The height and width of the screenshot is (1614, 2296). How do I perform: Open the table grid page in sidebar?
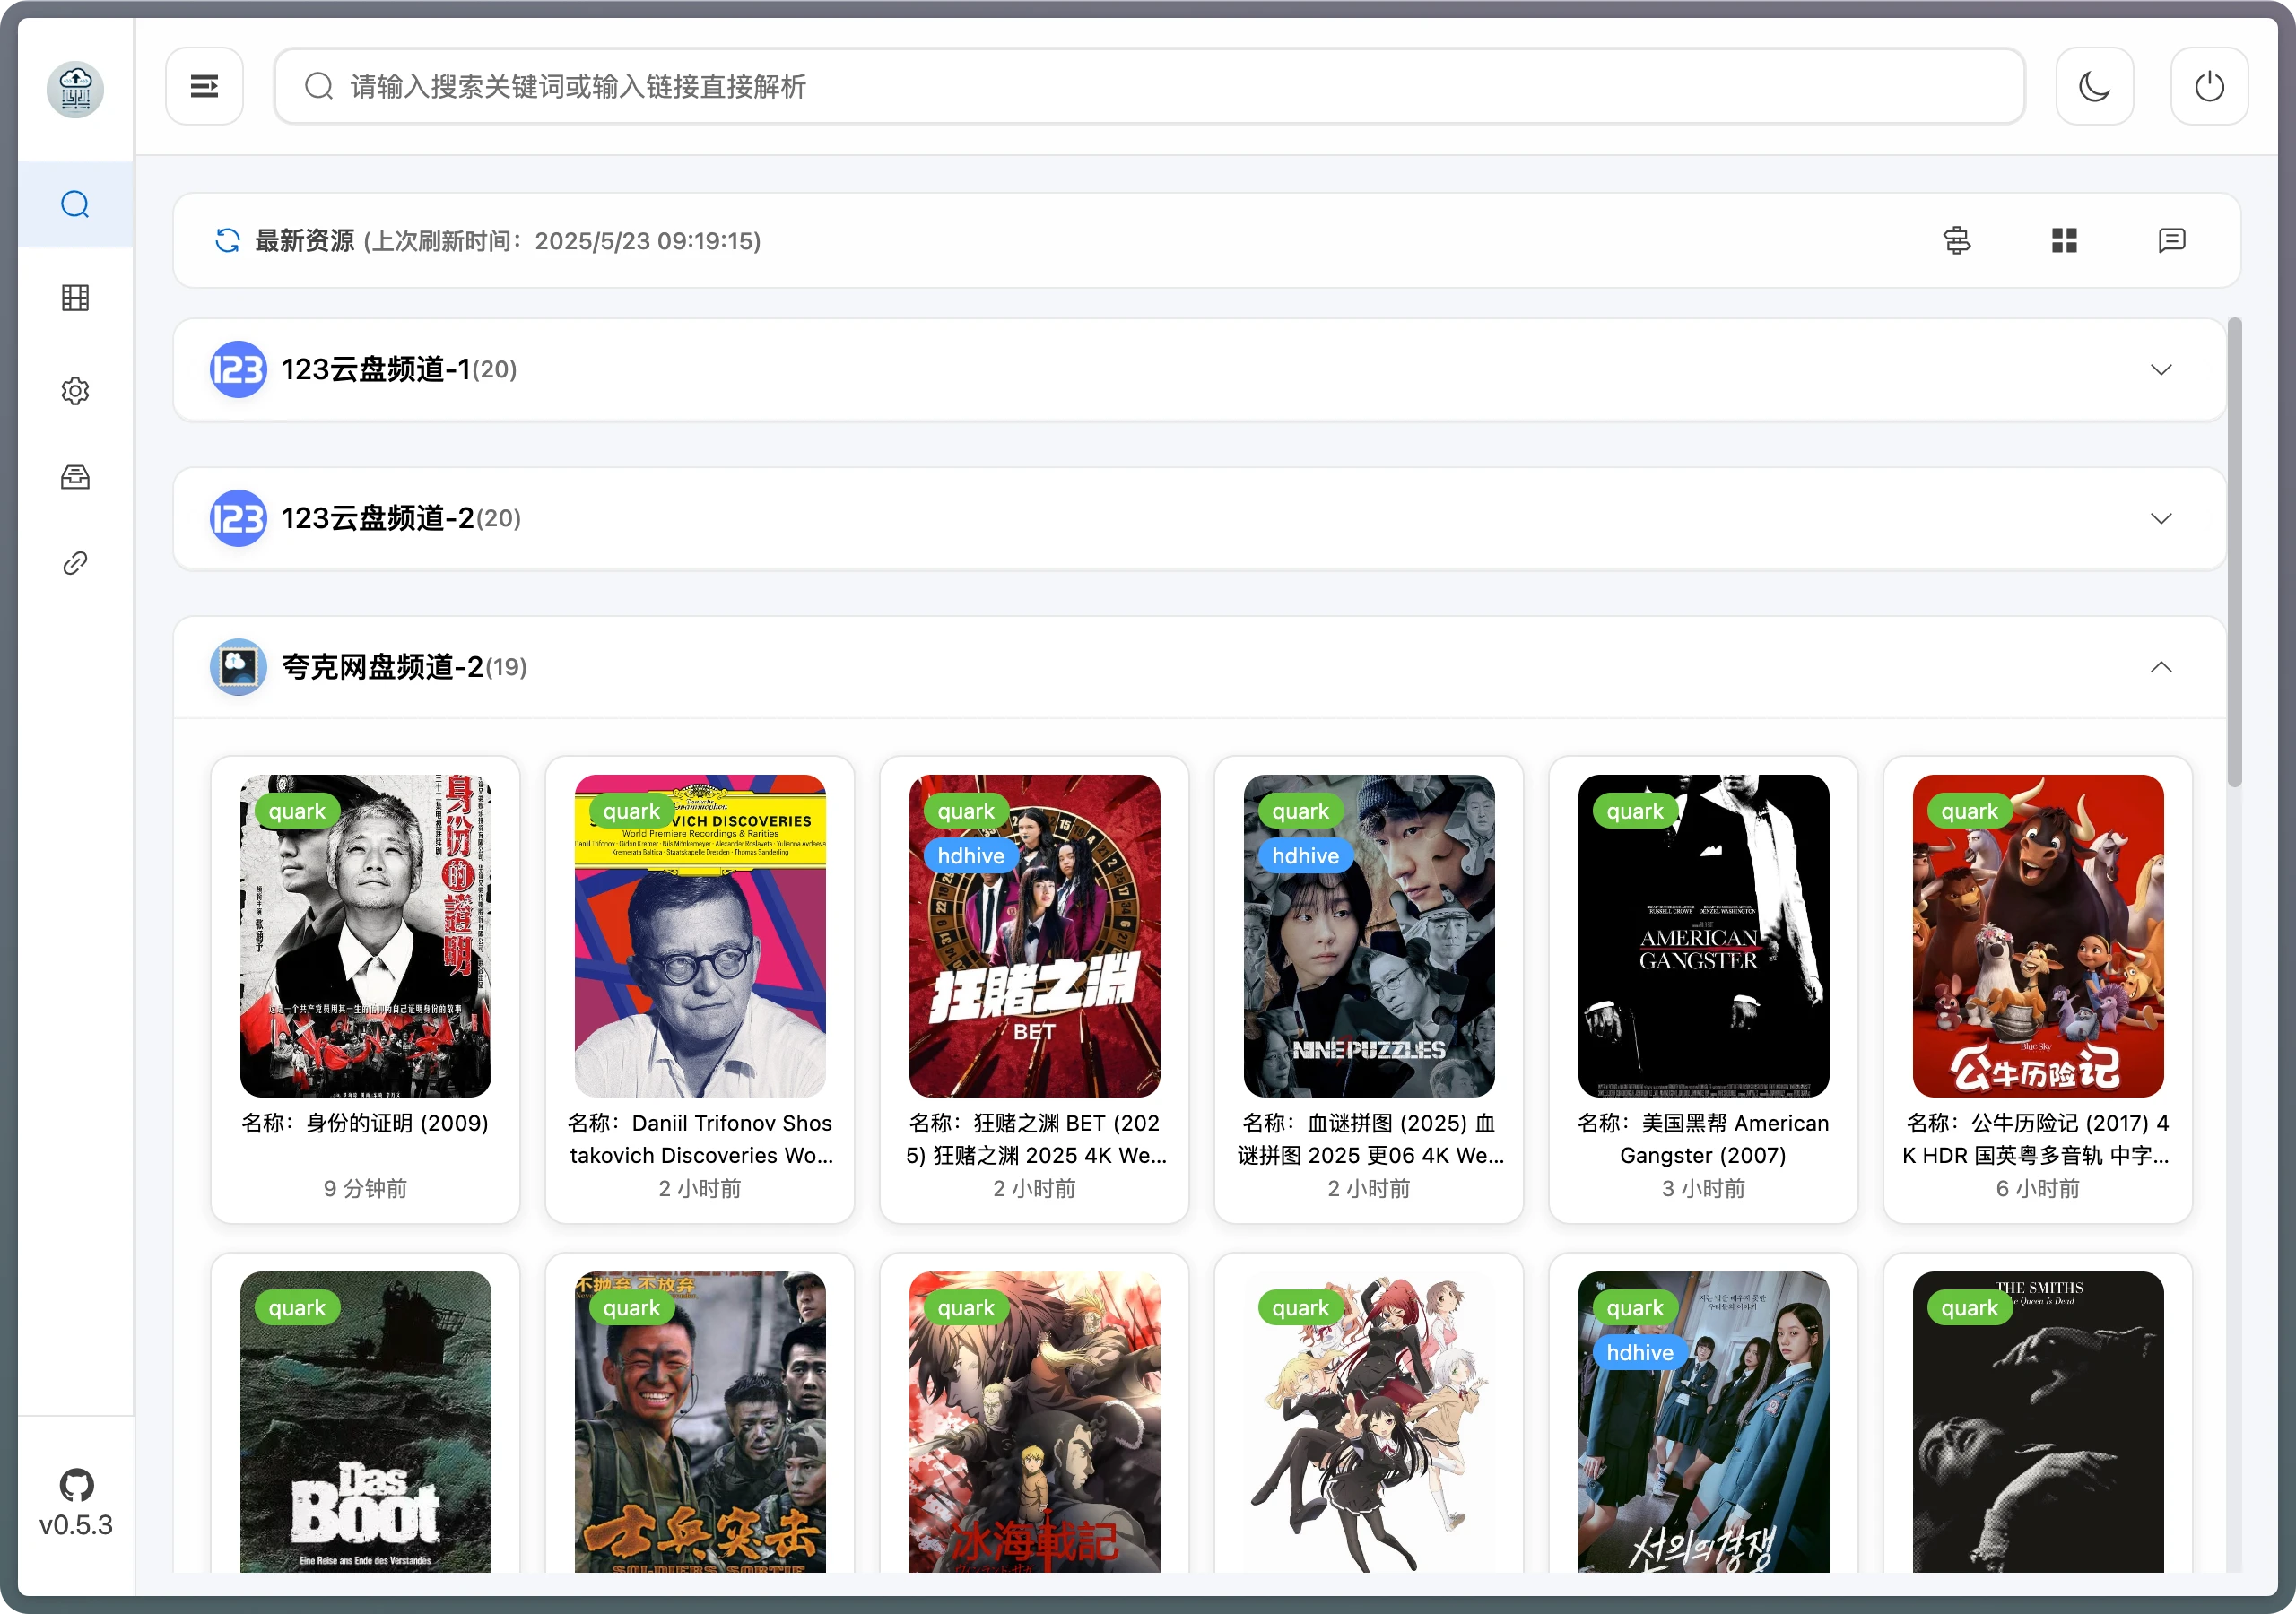pos(75,297)
